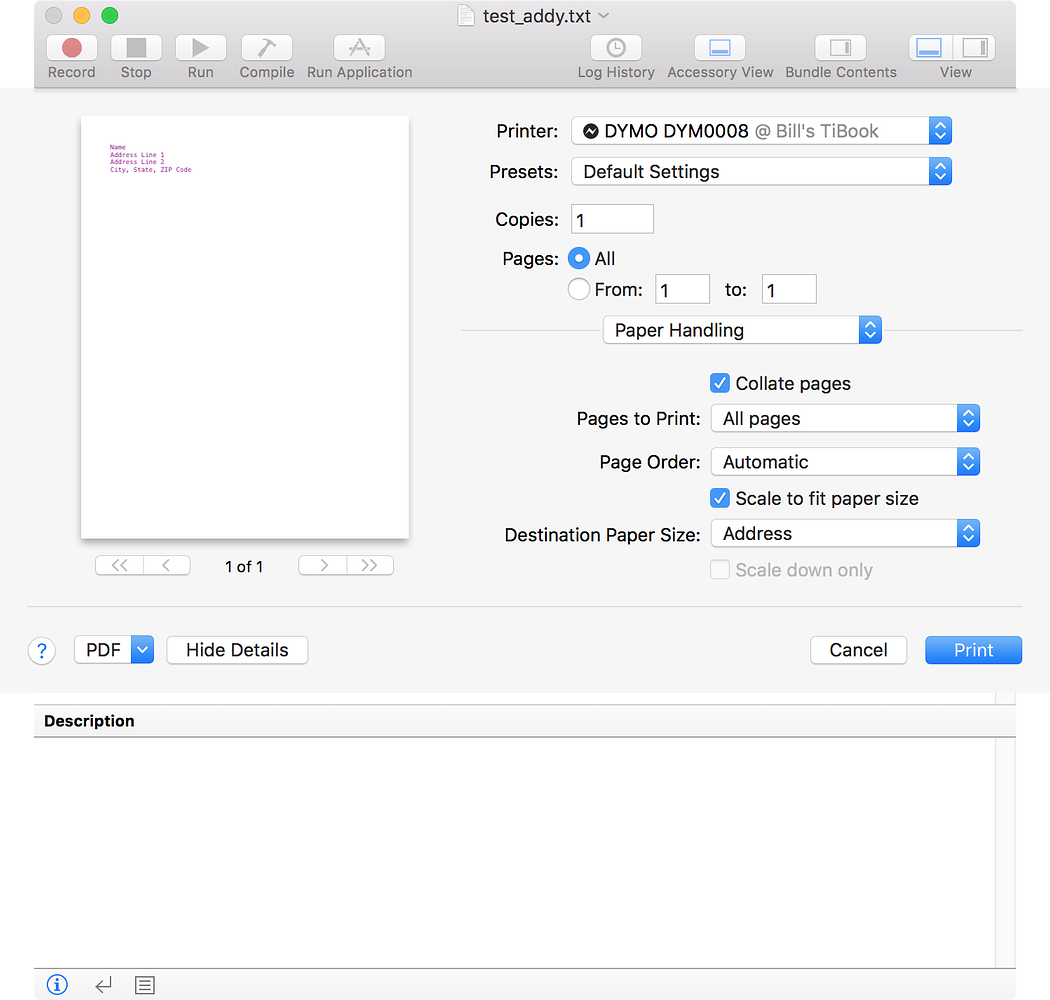Click the yellow minimize window button
The width and height of the screenshot is (1050, 1000).
[82, 15]
